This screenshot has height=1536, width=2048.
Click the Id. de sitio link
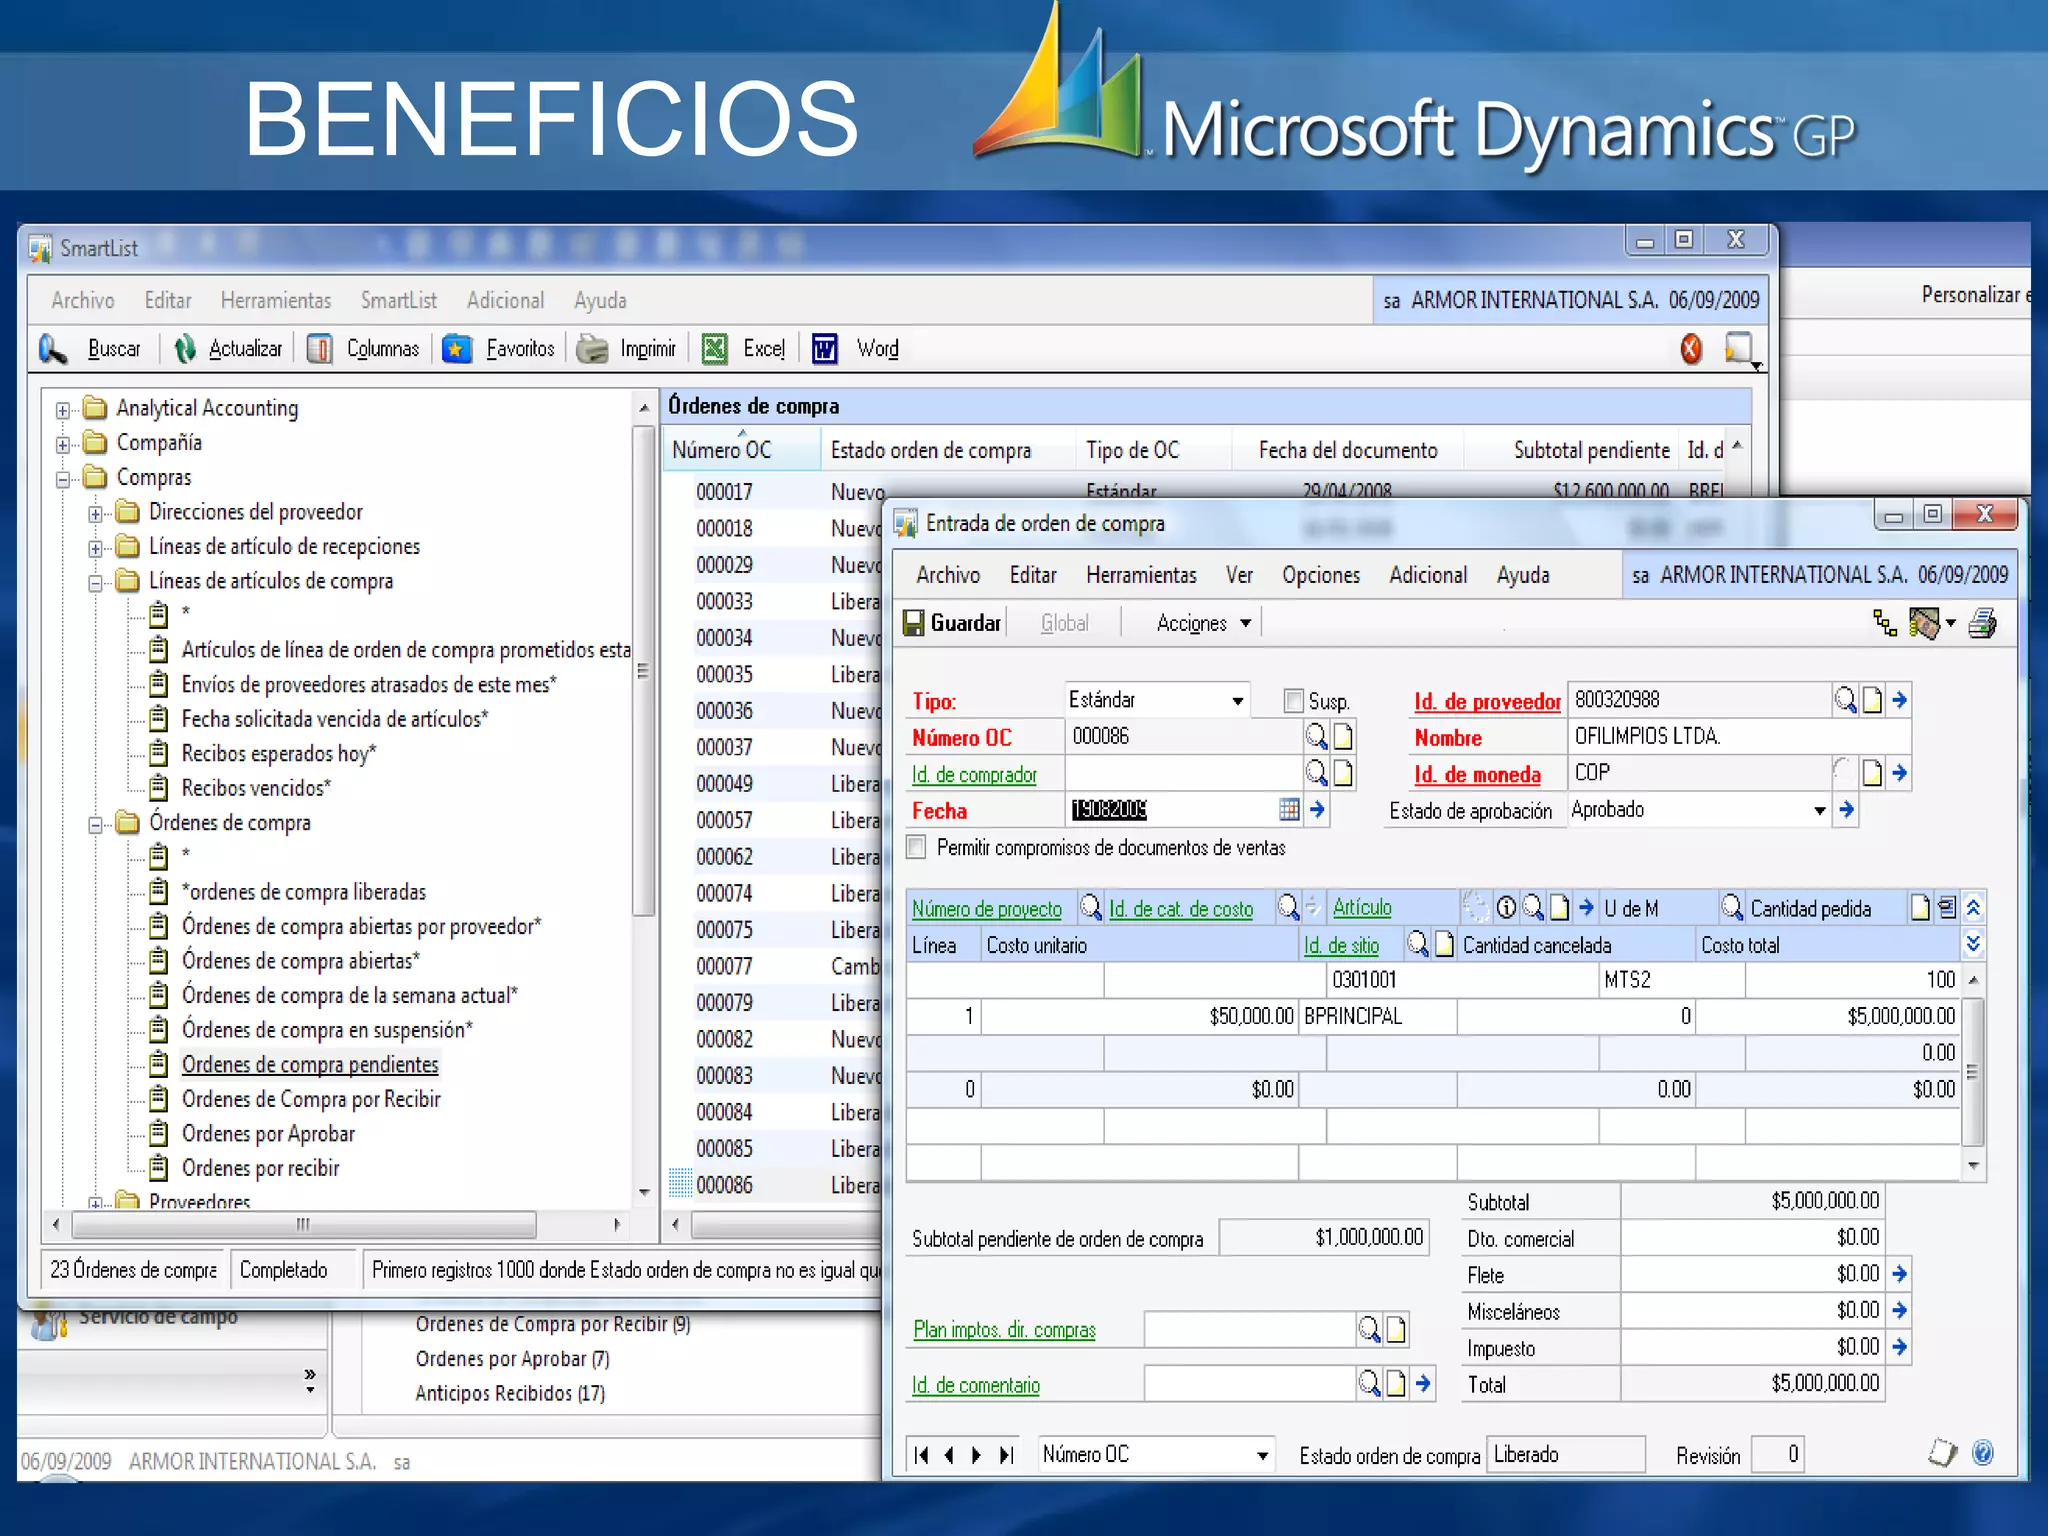(1341, 945)
